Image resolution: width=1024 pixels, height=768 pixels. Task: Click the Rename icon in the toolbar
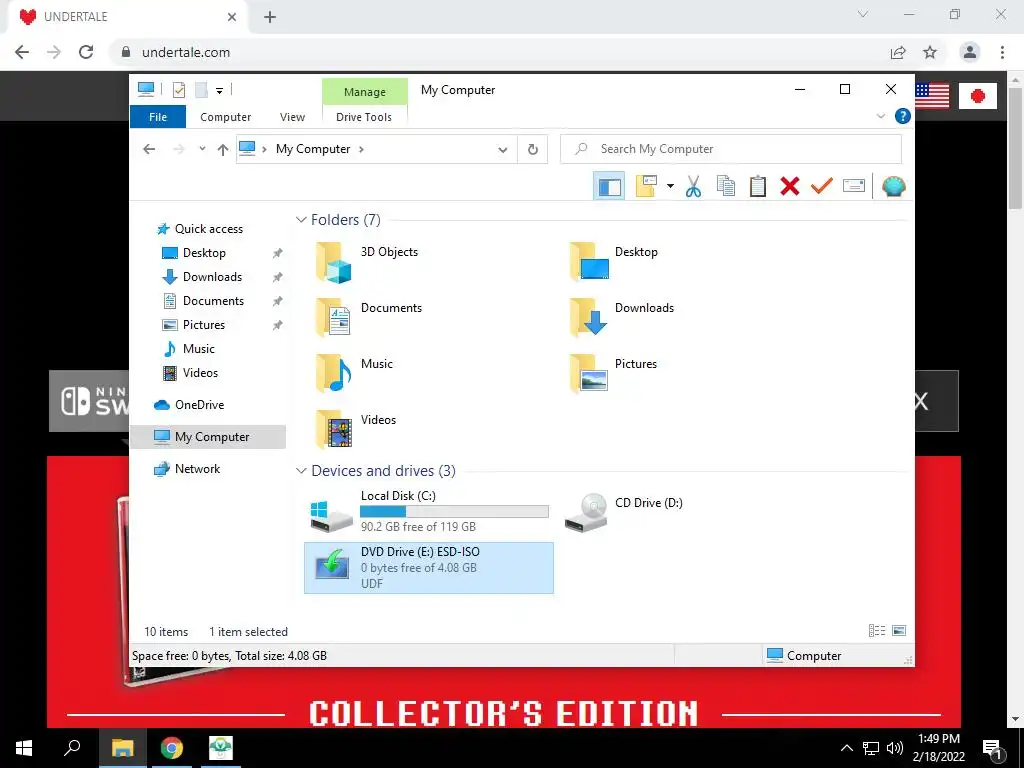click(x=854, y=187)
